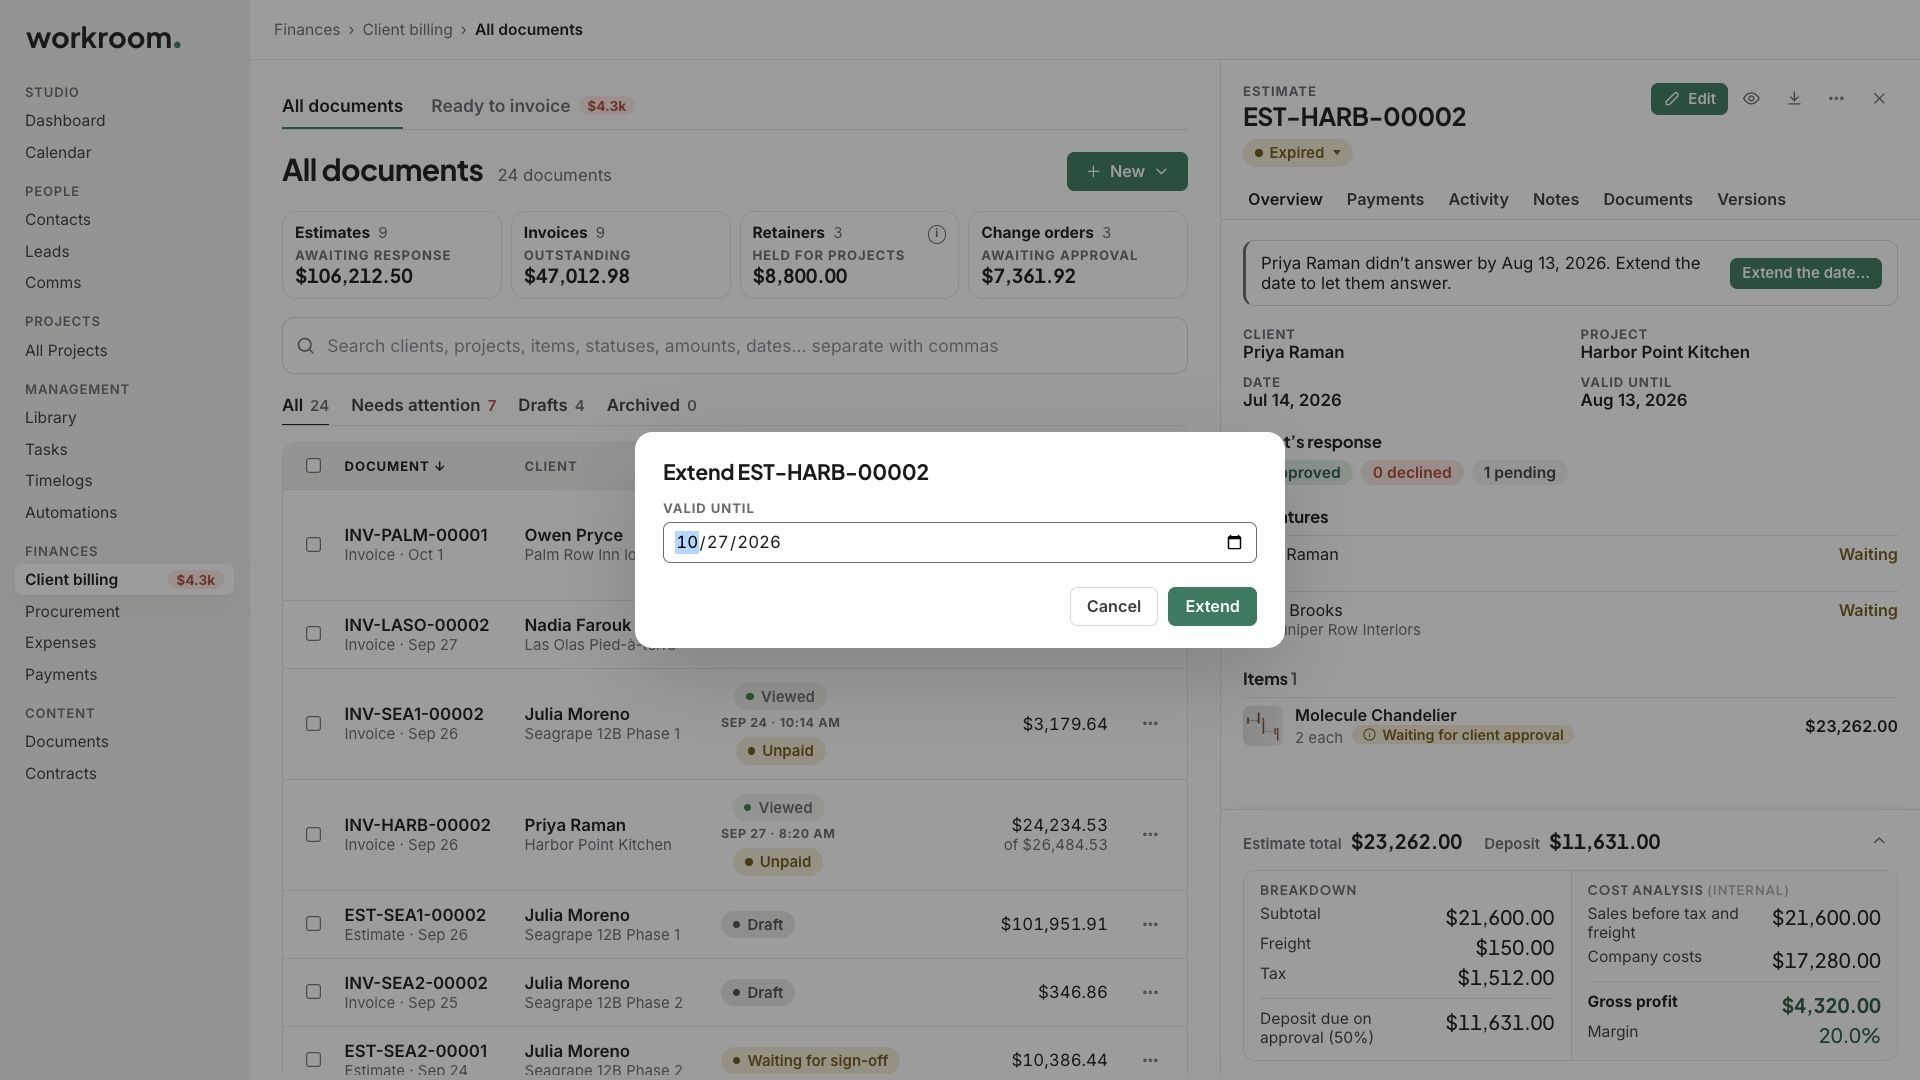Open more options menu in estimate panel
This screenshot has width=1920, height=1080.
[x=1836, y=99]
